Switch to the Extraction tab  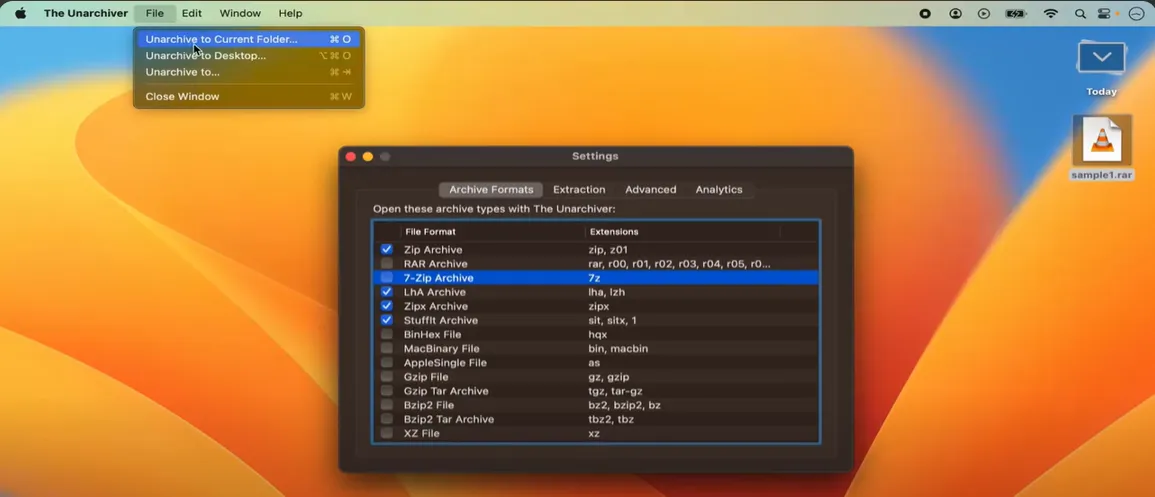[x=579, y=189]
